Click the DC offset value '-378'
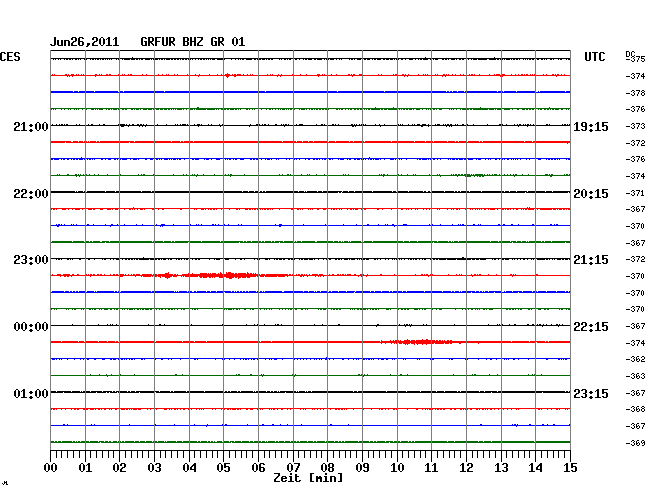 pyautogui.click(x=635, y=93)
